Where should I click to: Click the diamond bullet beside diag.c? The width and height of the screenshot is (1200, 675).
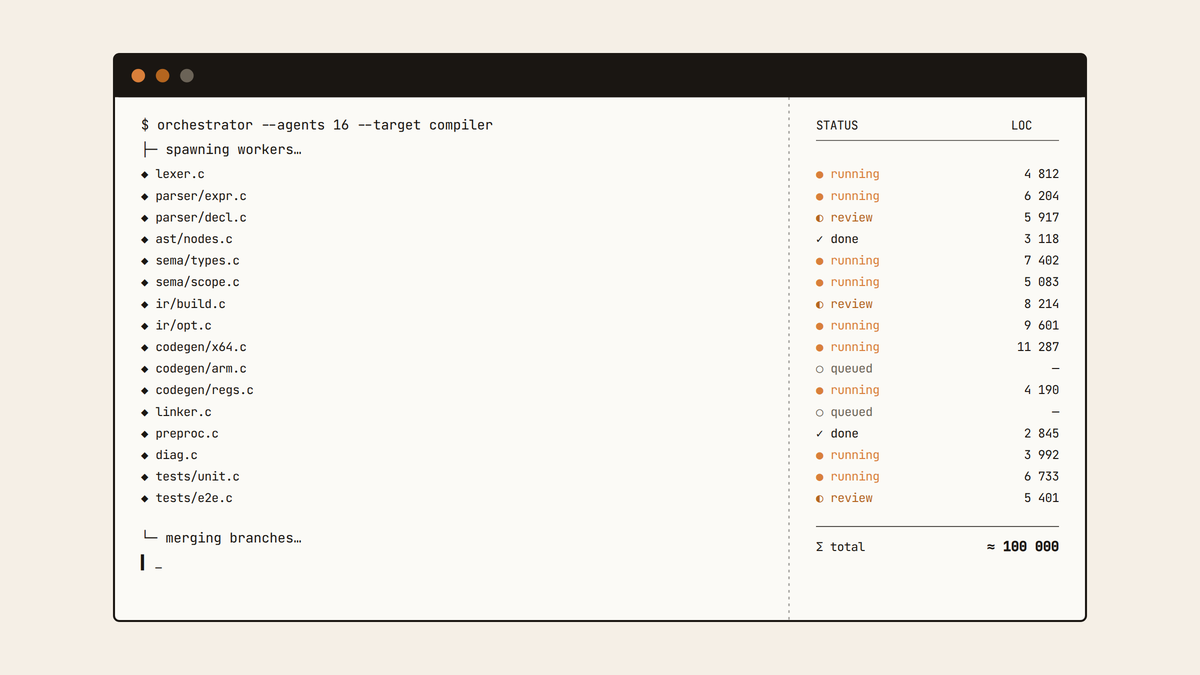[145, 455]
